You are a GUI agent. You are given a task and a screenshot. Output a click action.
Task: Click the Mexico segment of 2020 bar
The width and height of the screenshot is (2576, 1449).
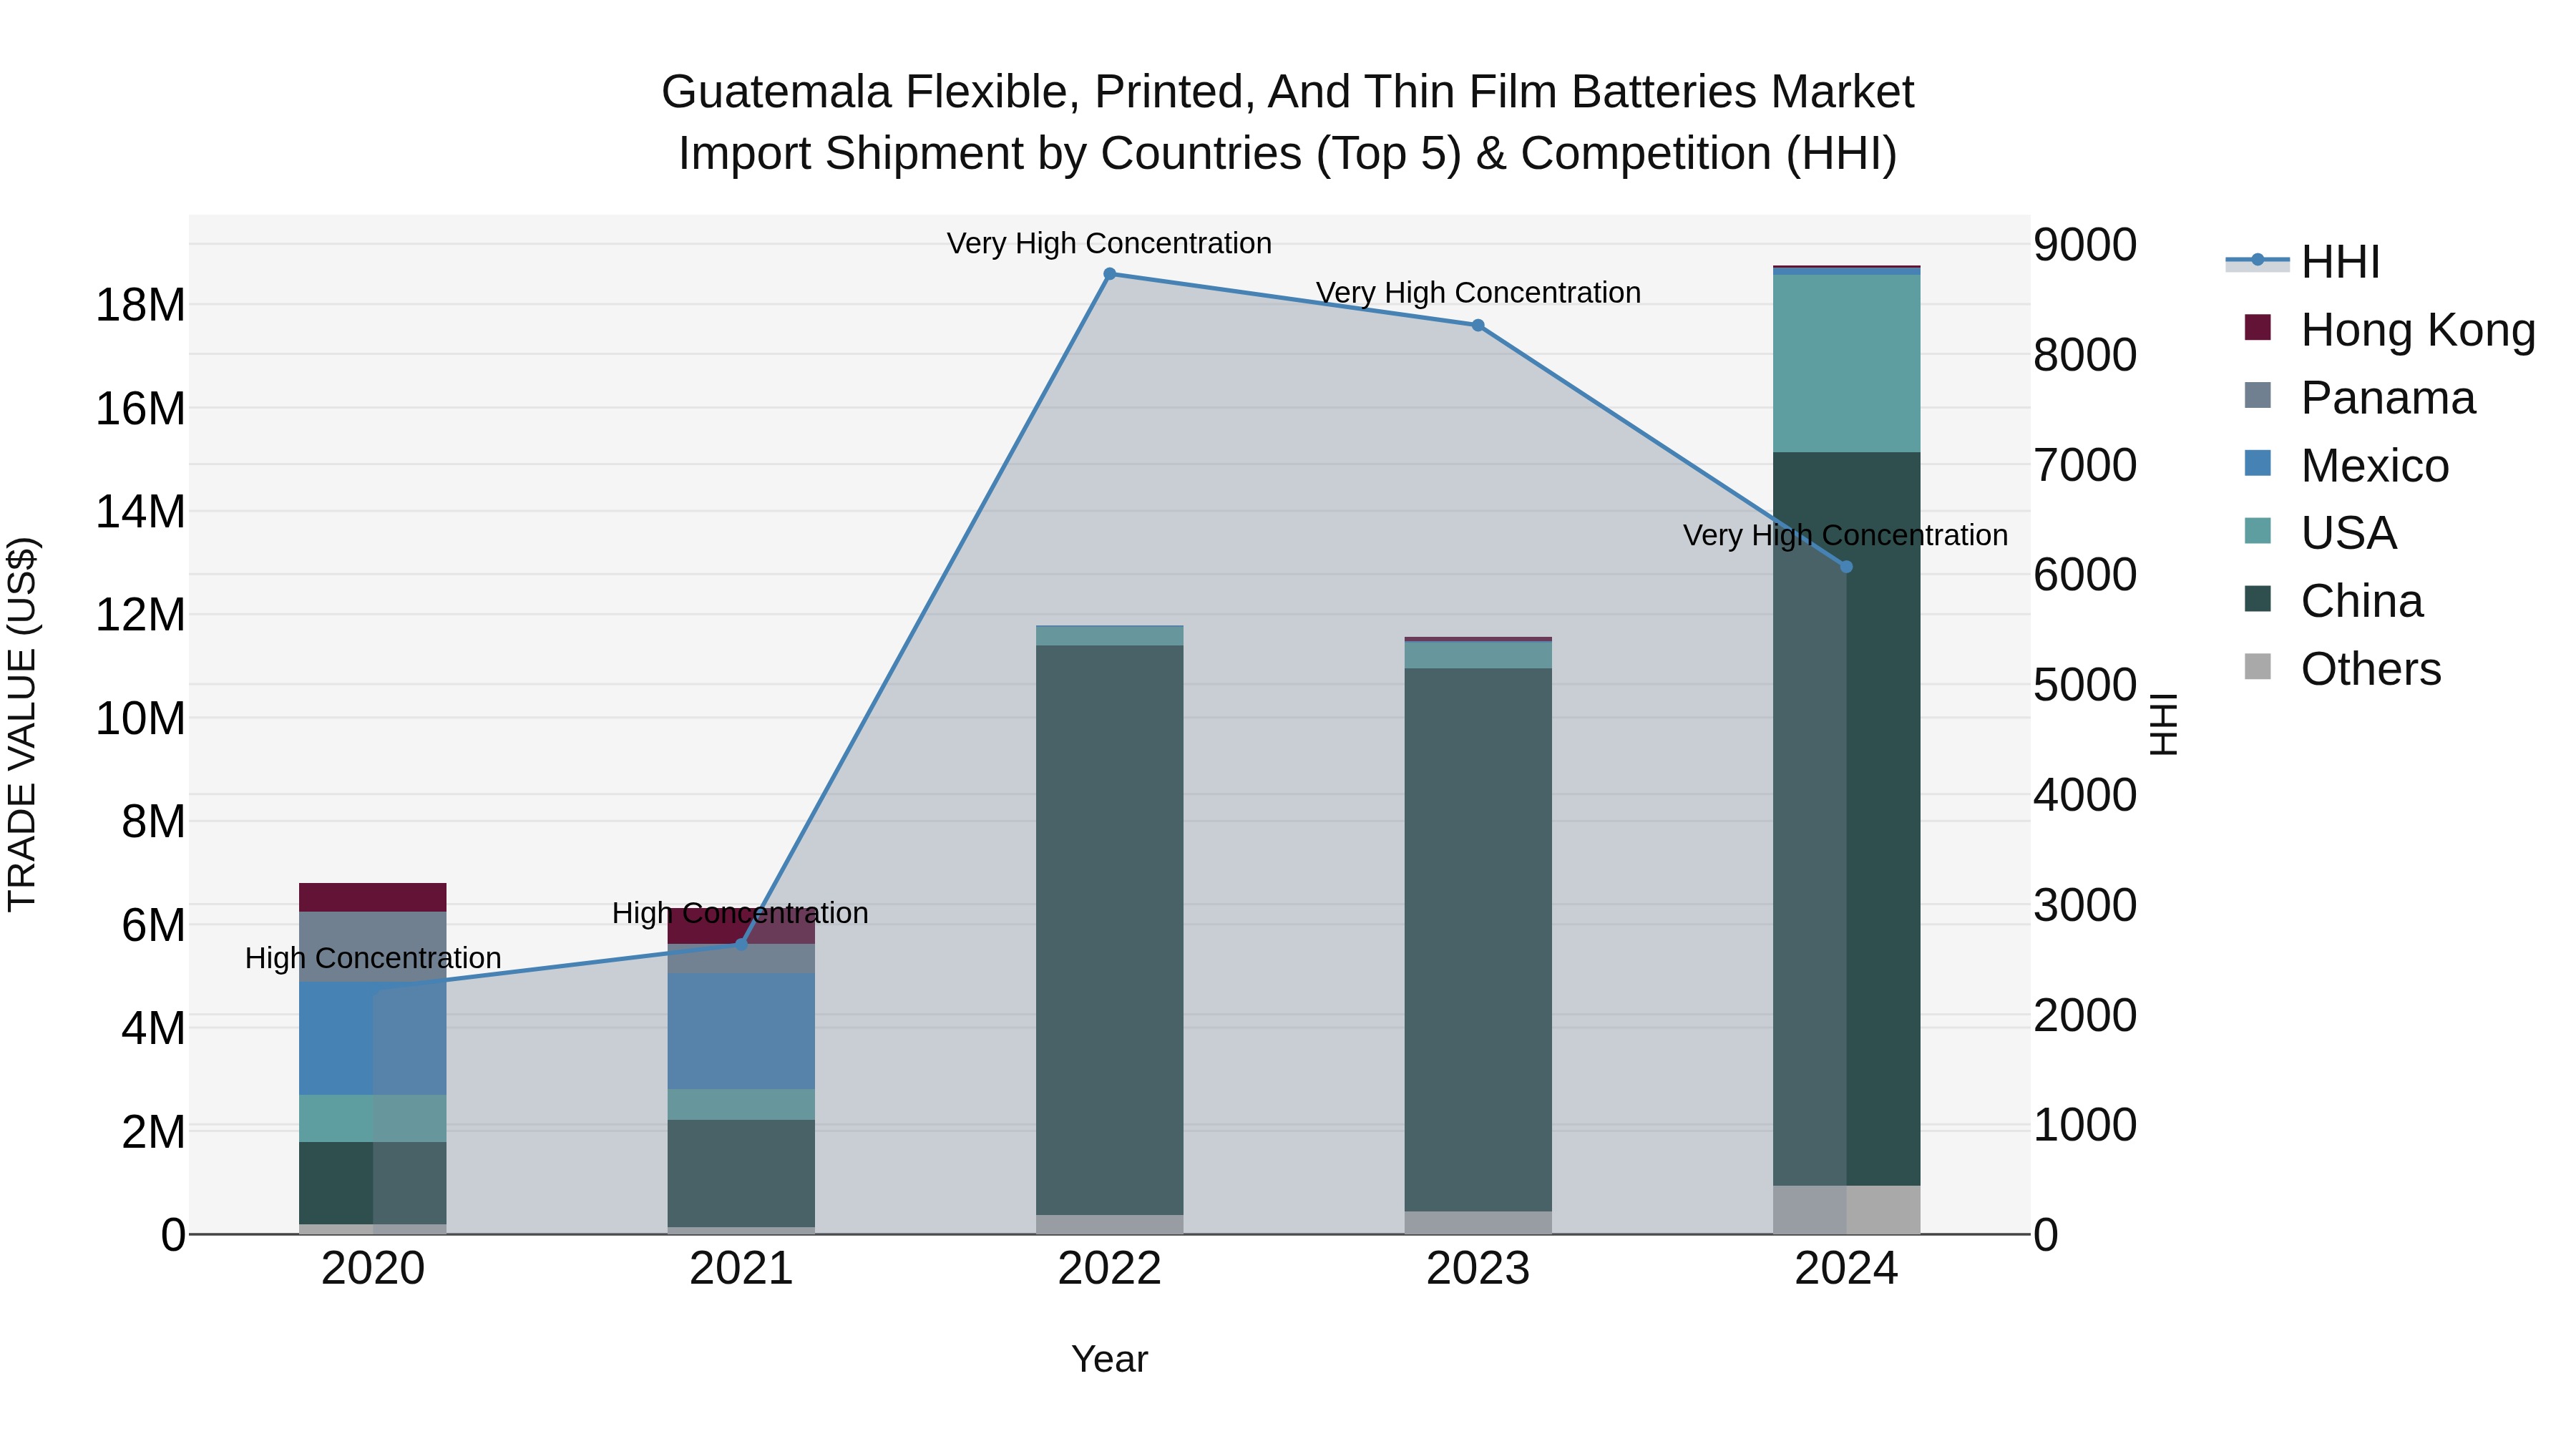(373, 1039)
